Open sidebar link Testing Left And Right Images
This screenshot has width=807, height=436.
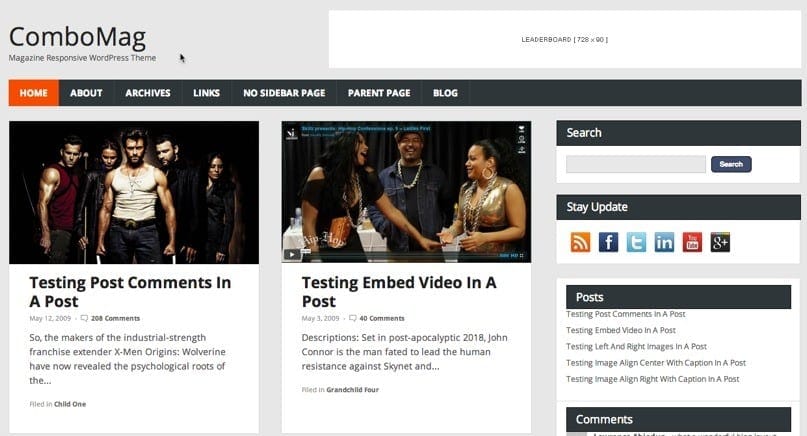(636, 346)
